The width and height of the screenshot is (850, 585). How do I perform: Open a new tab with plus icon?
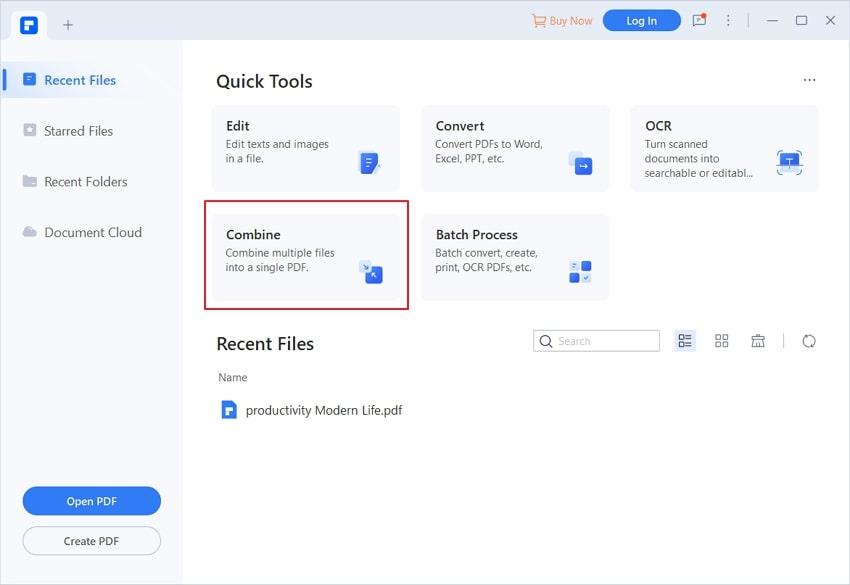pyautogui.click(x=68, y=25)
